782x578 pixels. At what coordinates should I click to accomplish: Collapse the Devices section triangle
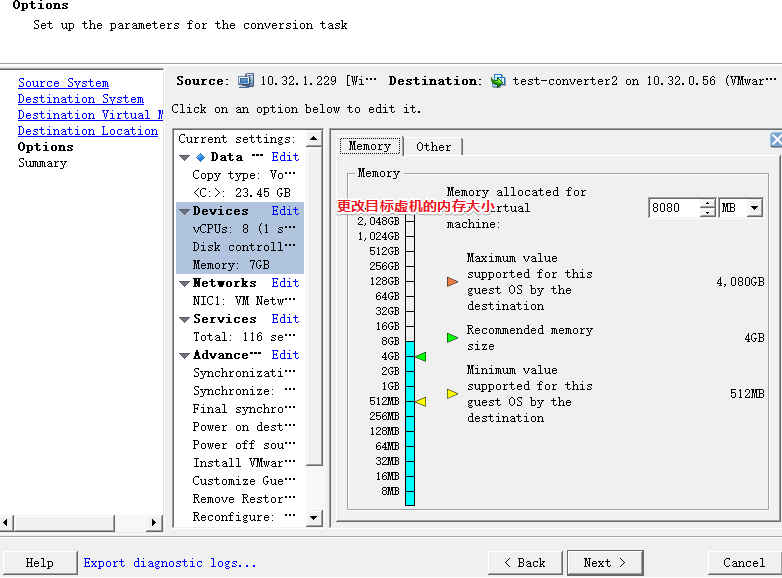coord(185,212)
